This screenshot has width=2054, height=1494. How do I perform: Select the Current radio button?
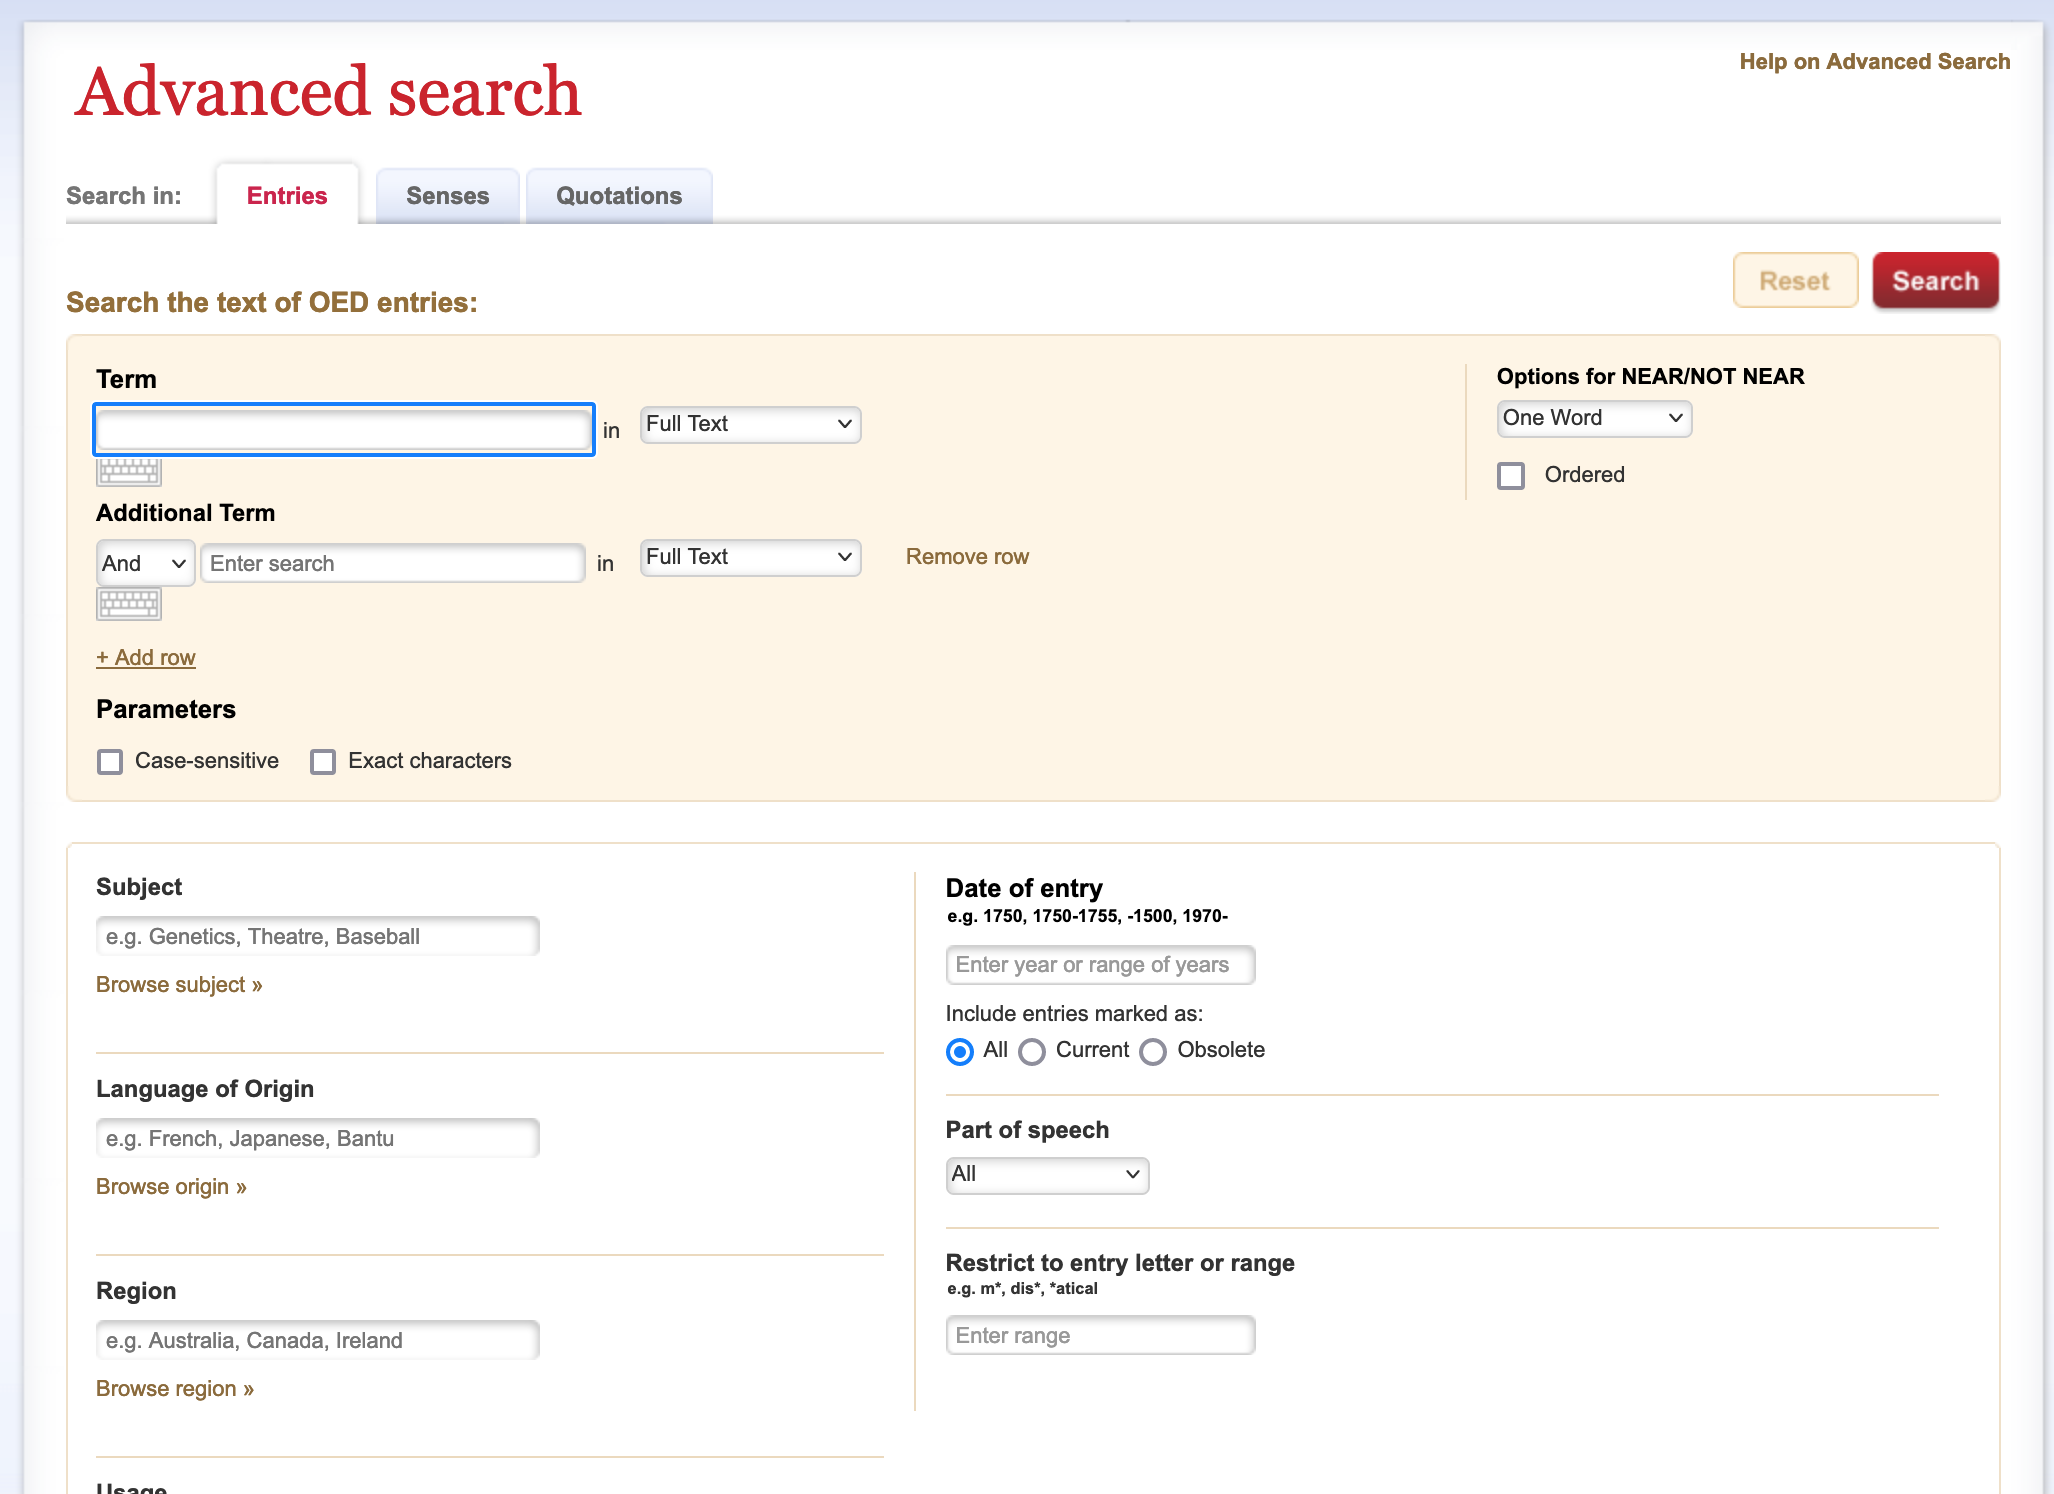click(1032, 1052)
